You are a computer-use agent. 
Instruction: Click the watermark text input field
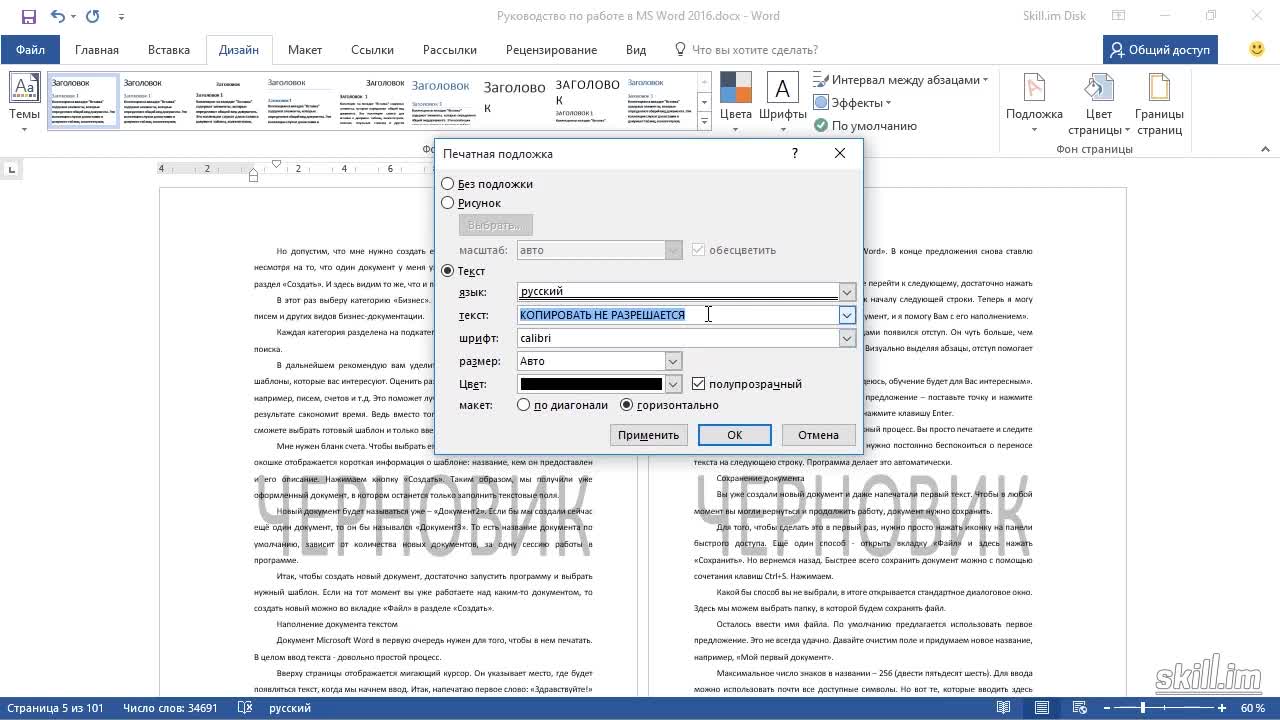coord(678,315)
